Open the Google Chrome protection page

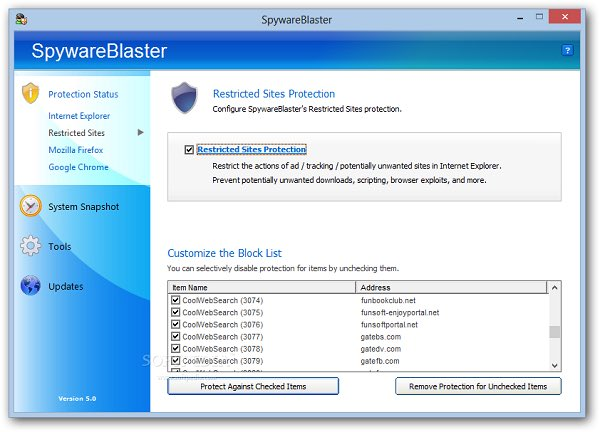[x=78, y=167]
